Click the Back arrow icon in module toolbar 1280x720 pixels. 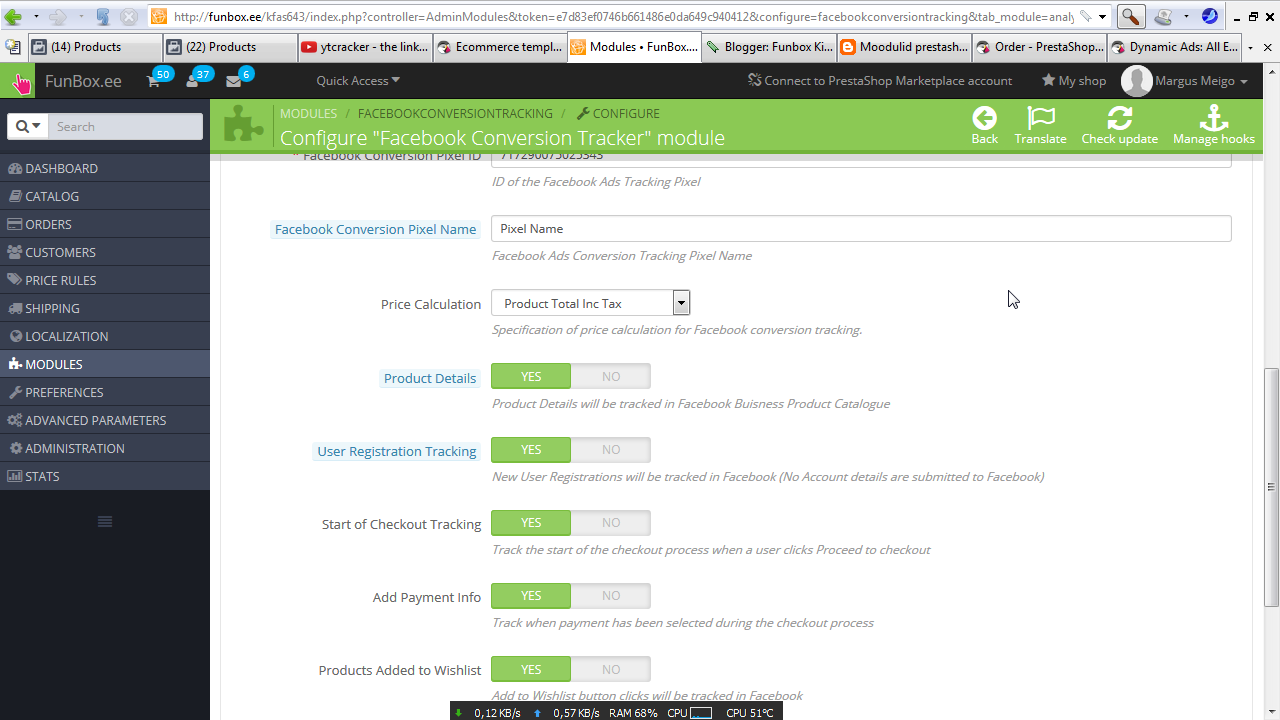click(x=984, y=118)
